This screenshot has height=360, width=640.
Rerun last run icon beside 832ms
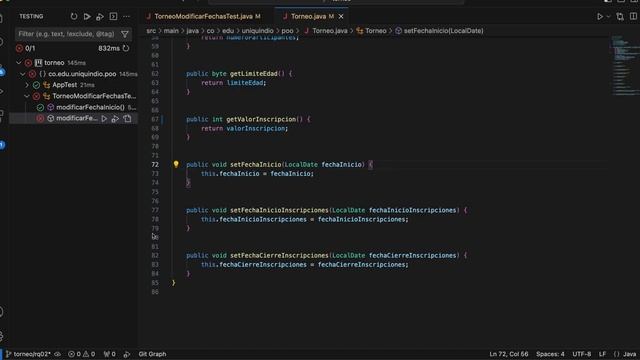click(126, 48)
